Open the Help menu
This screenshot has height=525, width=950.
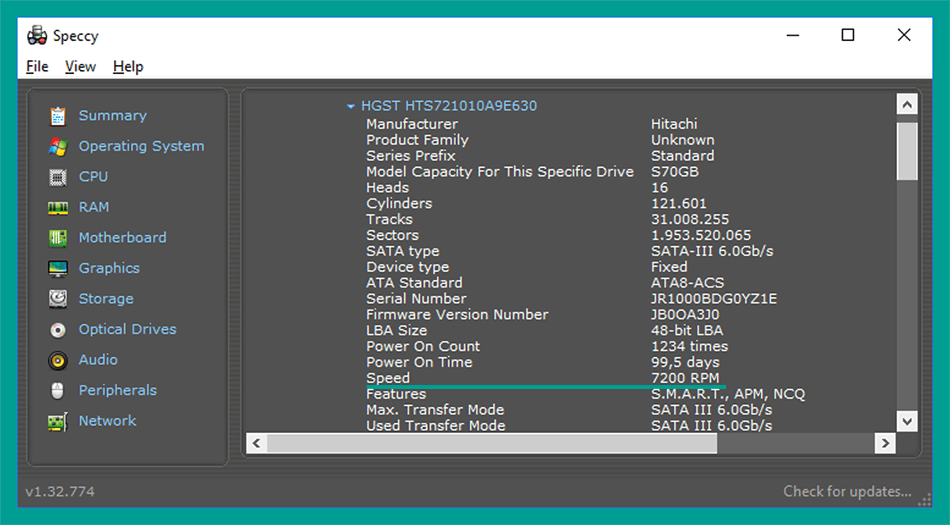tap(128, 67)
